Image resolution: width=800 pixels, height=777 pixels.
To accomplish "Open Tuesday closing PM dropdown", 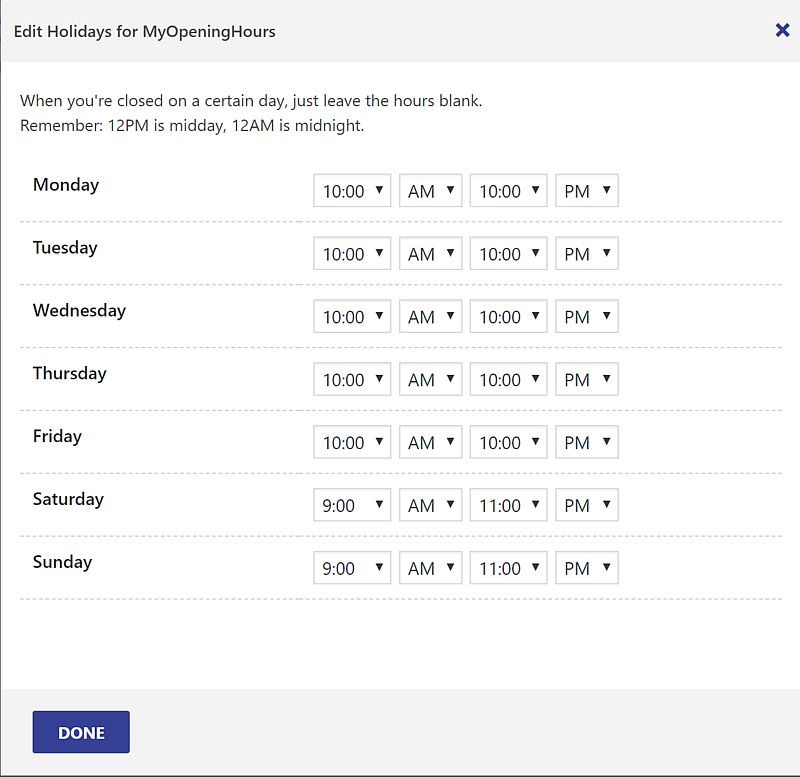I will (587, 253).
